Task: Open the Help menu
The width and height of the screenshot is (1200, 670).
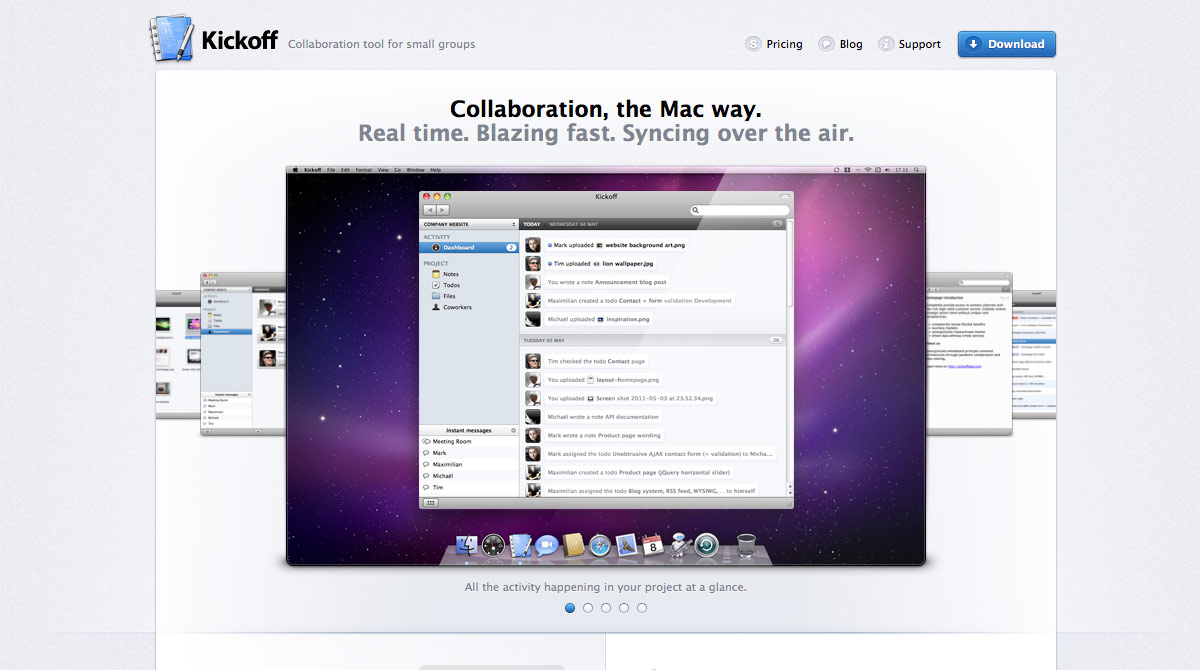Action: click(436, 170)
